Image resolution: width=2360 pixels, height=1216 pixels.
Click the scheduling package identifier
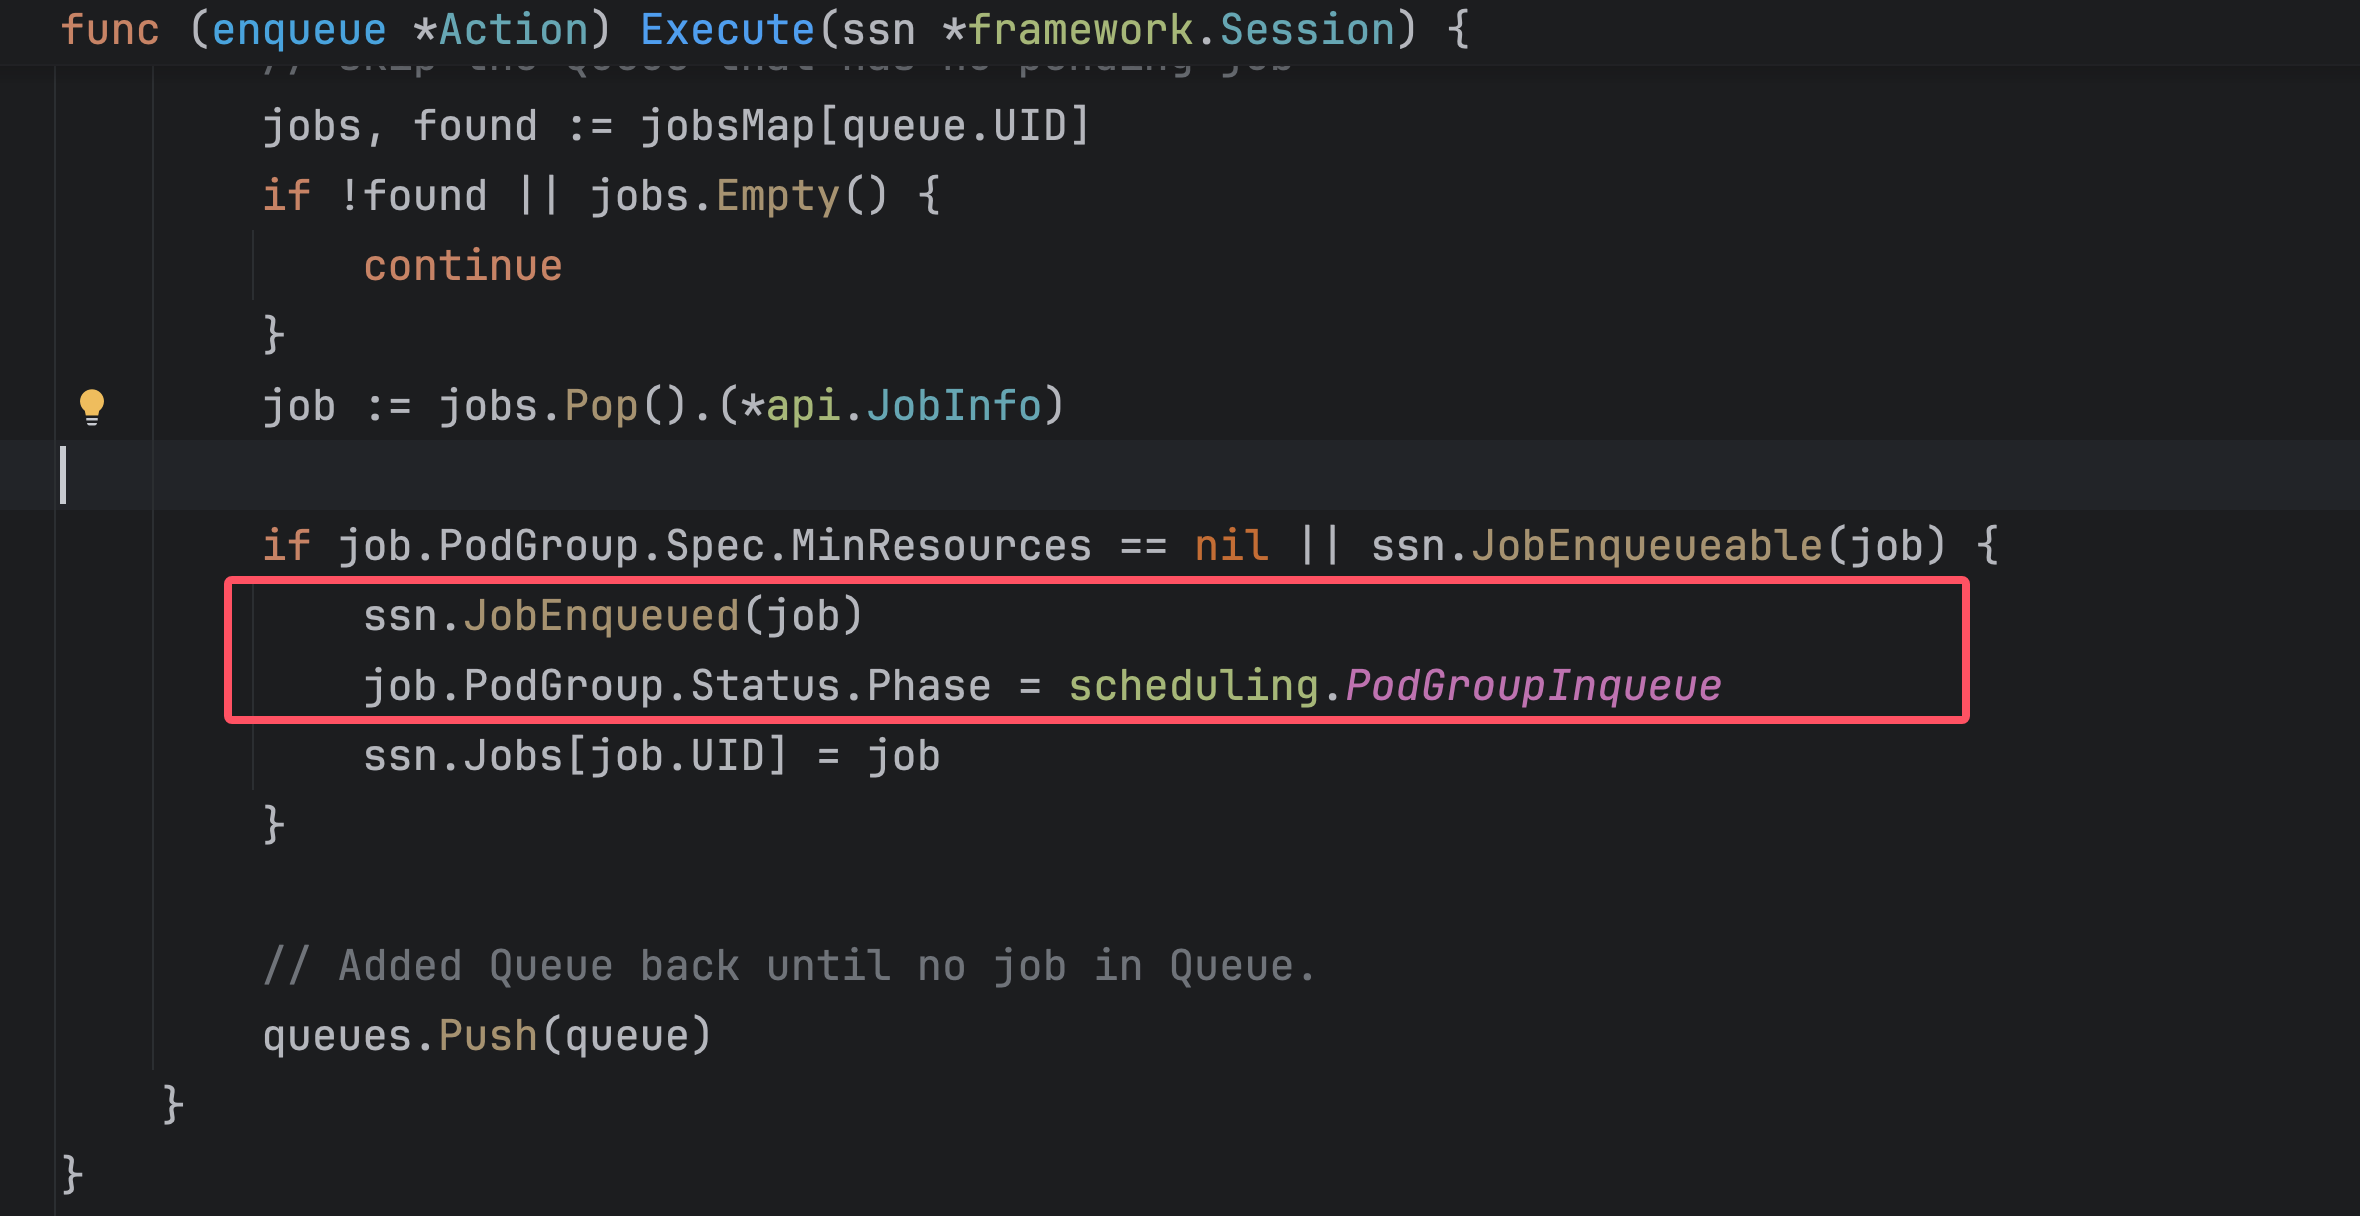pos(1193,686)
